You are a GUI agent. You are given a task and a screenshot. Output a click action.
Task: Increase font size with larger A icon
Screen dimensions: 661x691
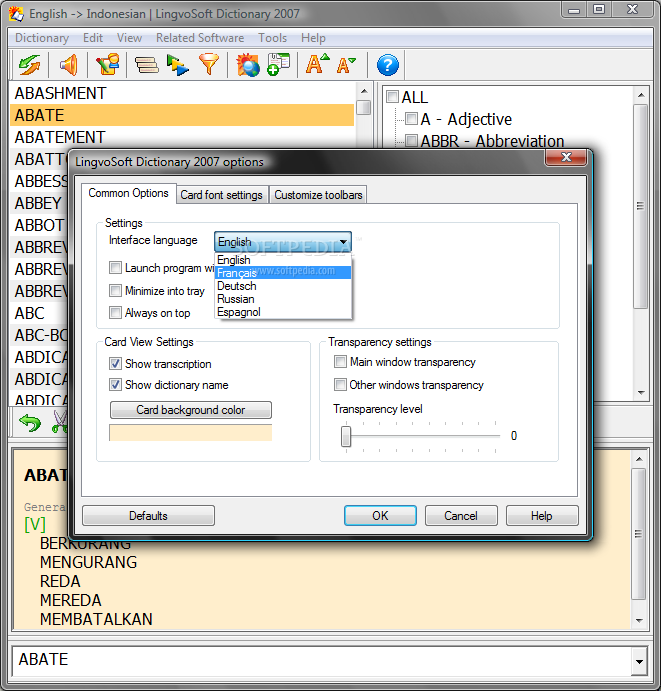tap(317, 64)
